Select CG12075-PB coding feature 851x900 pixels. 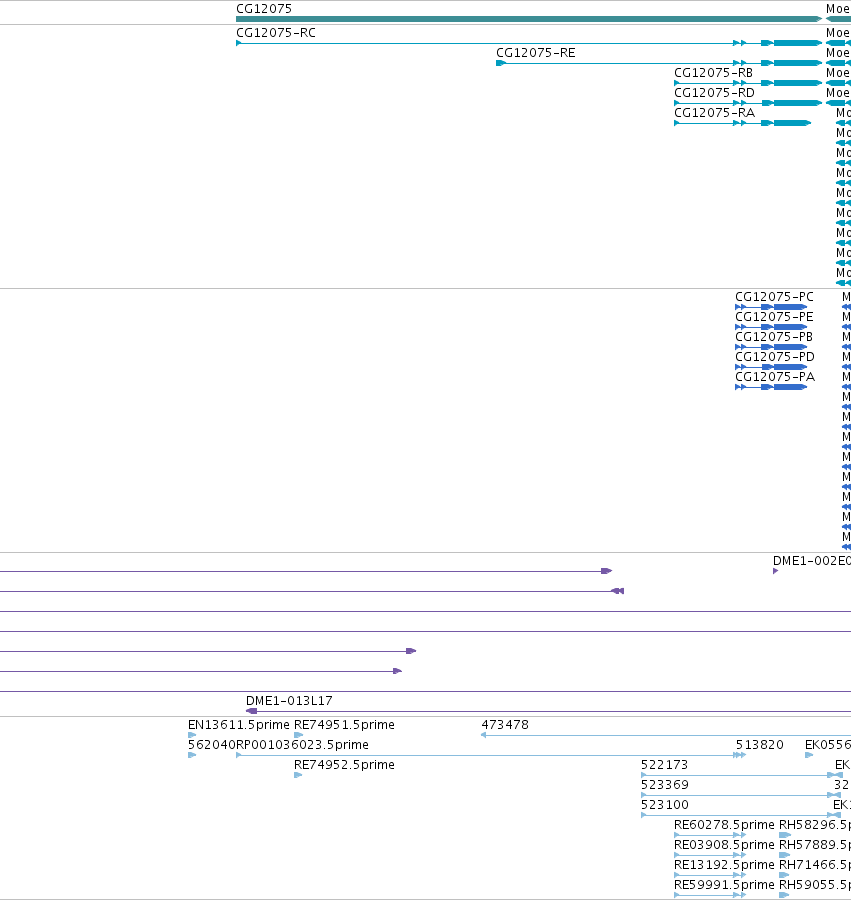pyautogui.click(x=774, y=337)
